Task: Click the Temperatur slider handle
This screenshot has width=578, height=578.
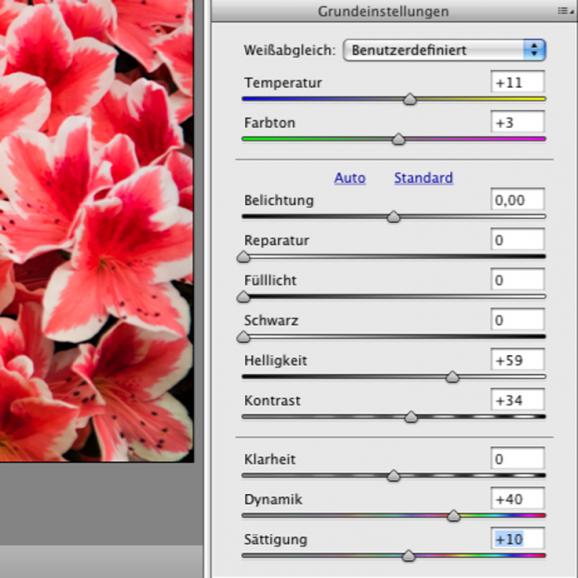Action: point(410,99)
